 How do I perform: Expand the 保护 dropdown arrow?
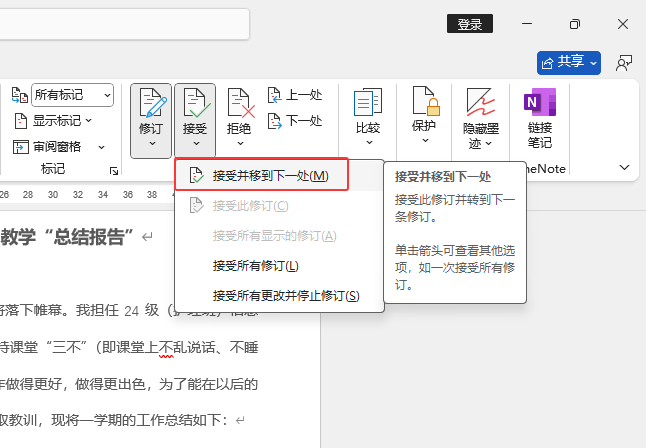click(x=425, y=141)
